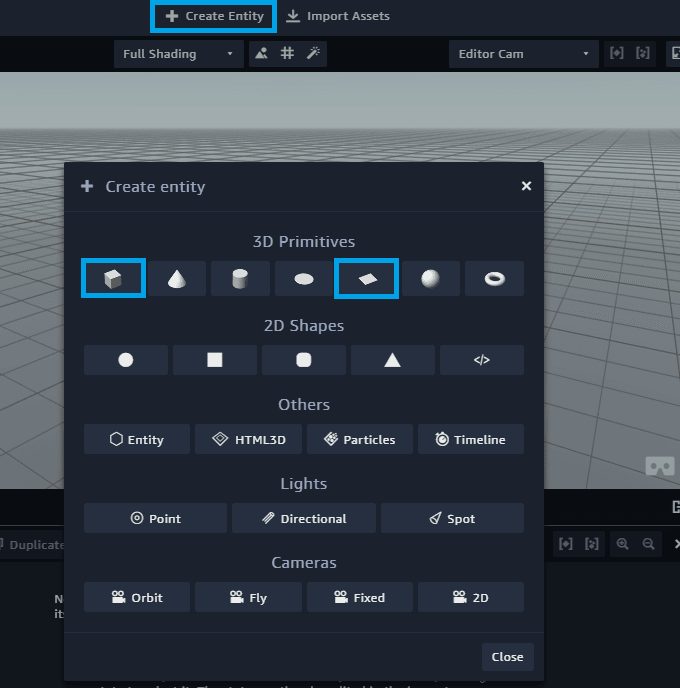680x688 pixels.
Task: Create a Sphere primitive
Action: click(430, 278)
